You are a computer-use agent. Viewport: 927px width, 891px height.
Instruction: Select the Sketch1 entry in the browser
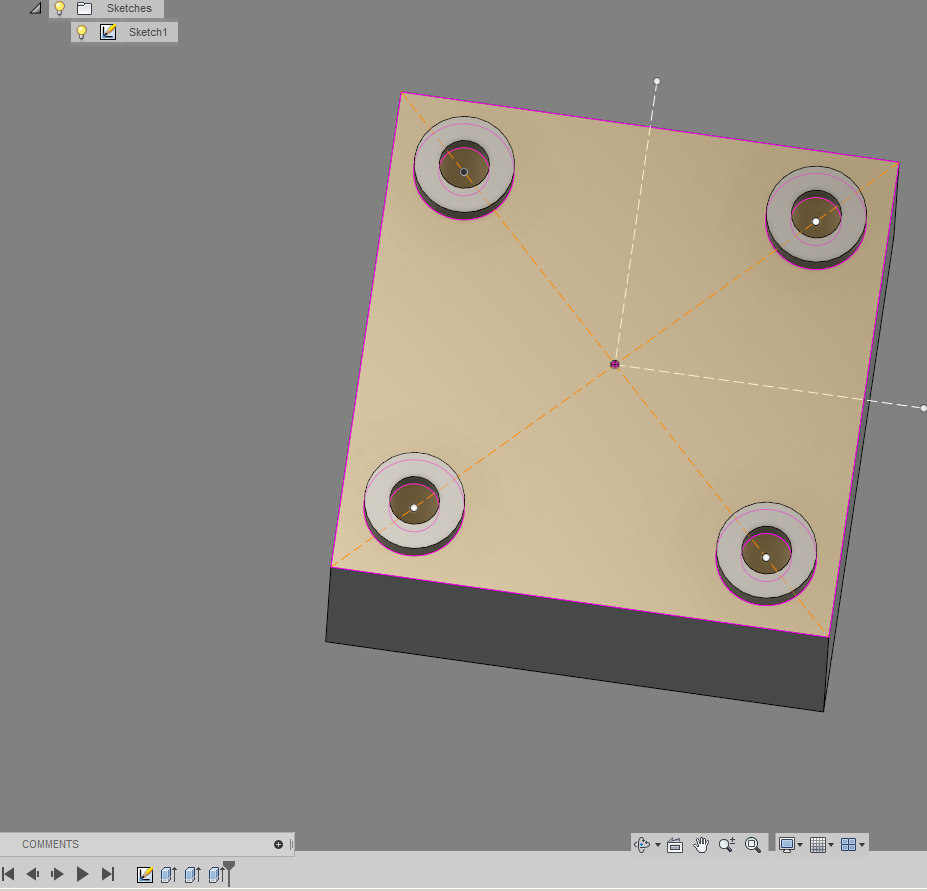click(148, 31)
